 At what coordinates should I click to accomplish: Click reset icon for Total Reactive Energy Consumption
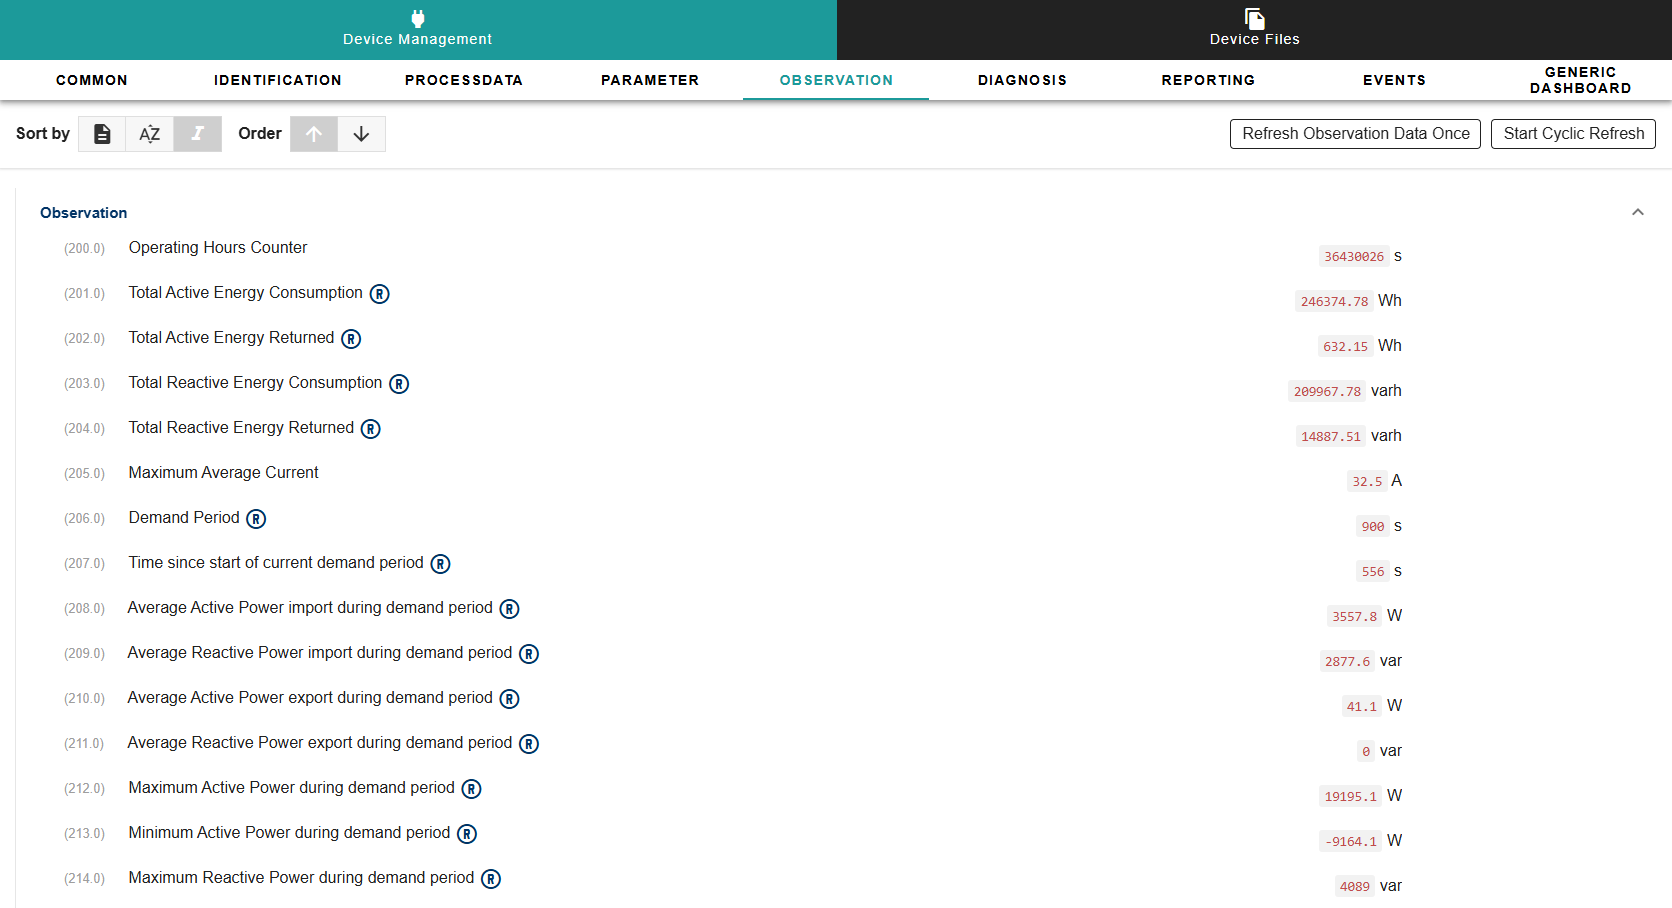click(399, 384)
